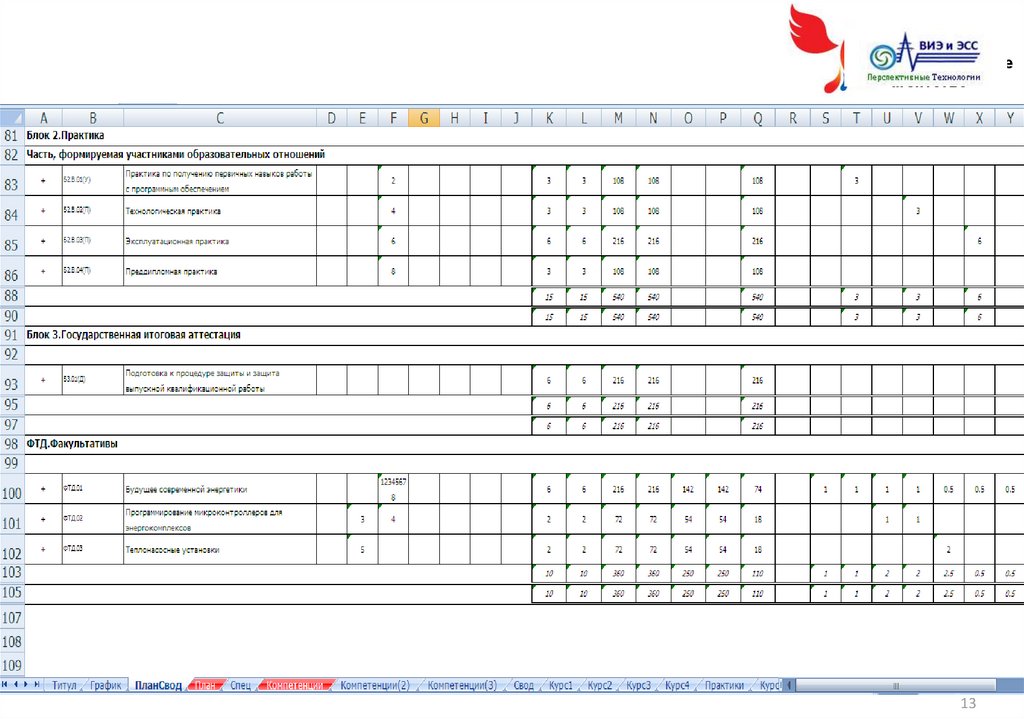Screen dimensions: 1024x719
Task: Click cell W102 with value 2
Action: click(948, 550)
